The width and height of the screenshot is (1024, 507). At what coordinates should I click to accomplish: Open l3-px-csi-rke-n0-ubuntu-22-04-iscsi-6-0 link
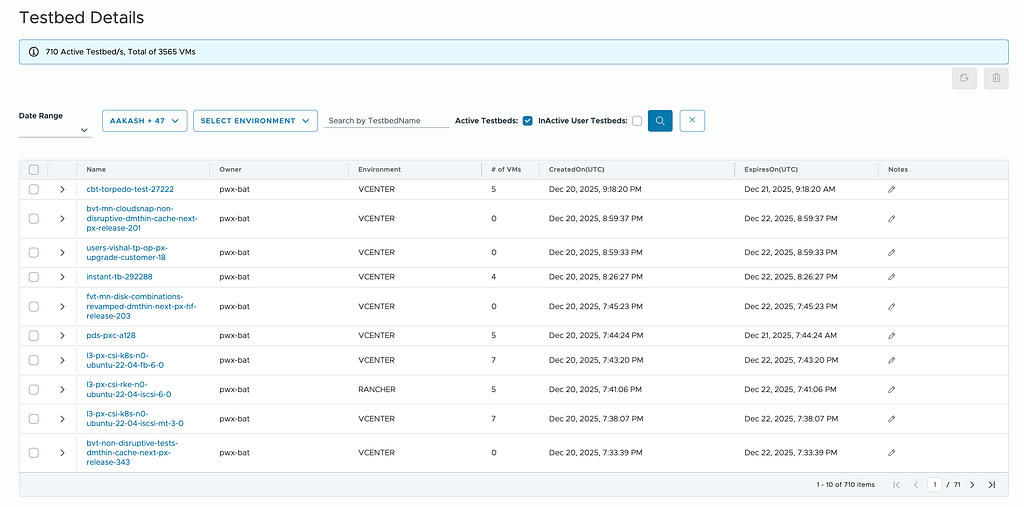click(129, 389)
